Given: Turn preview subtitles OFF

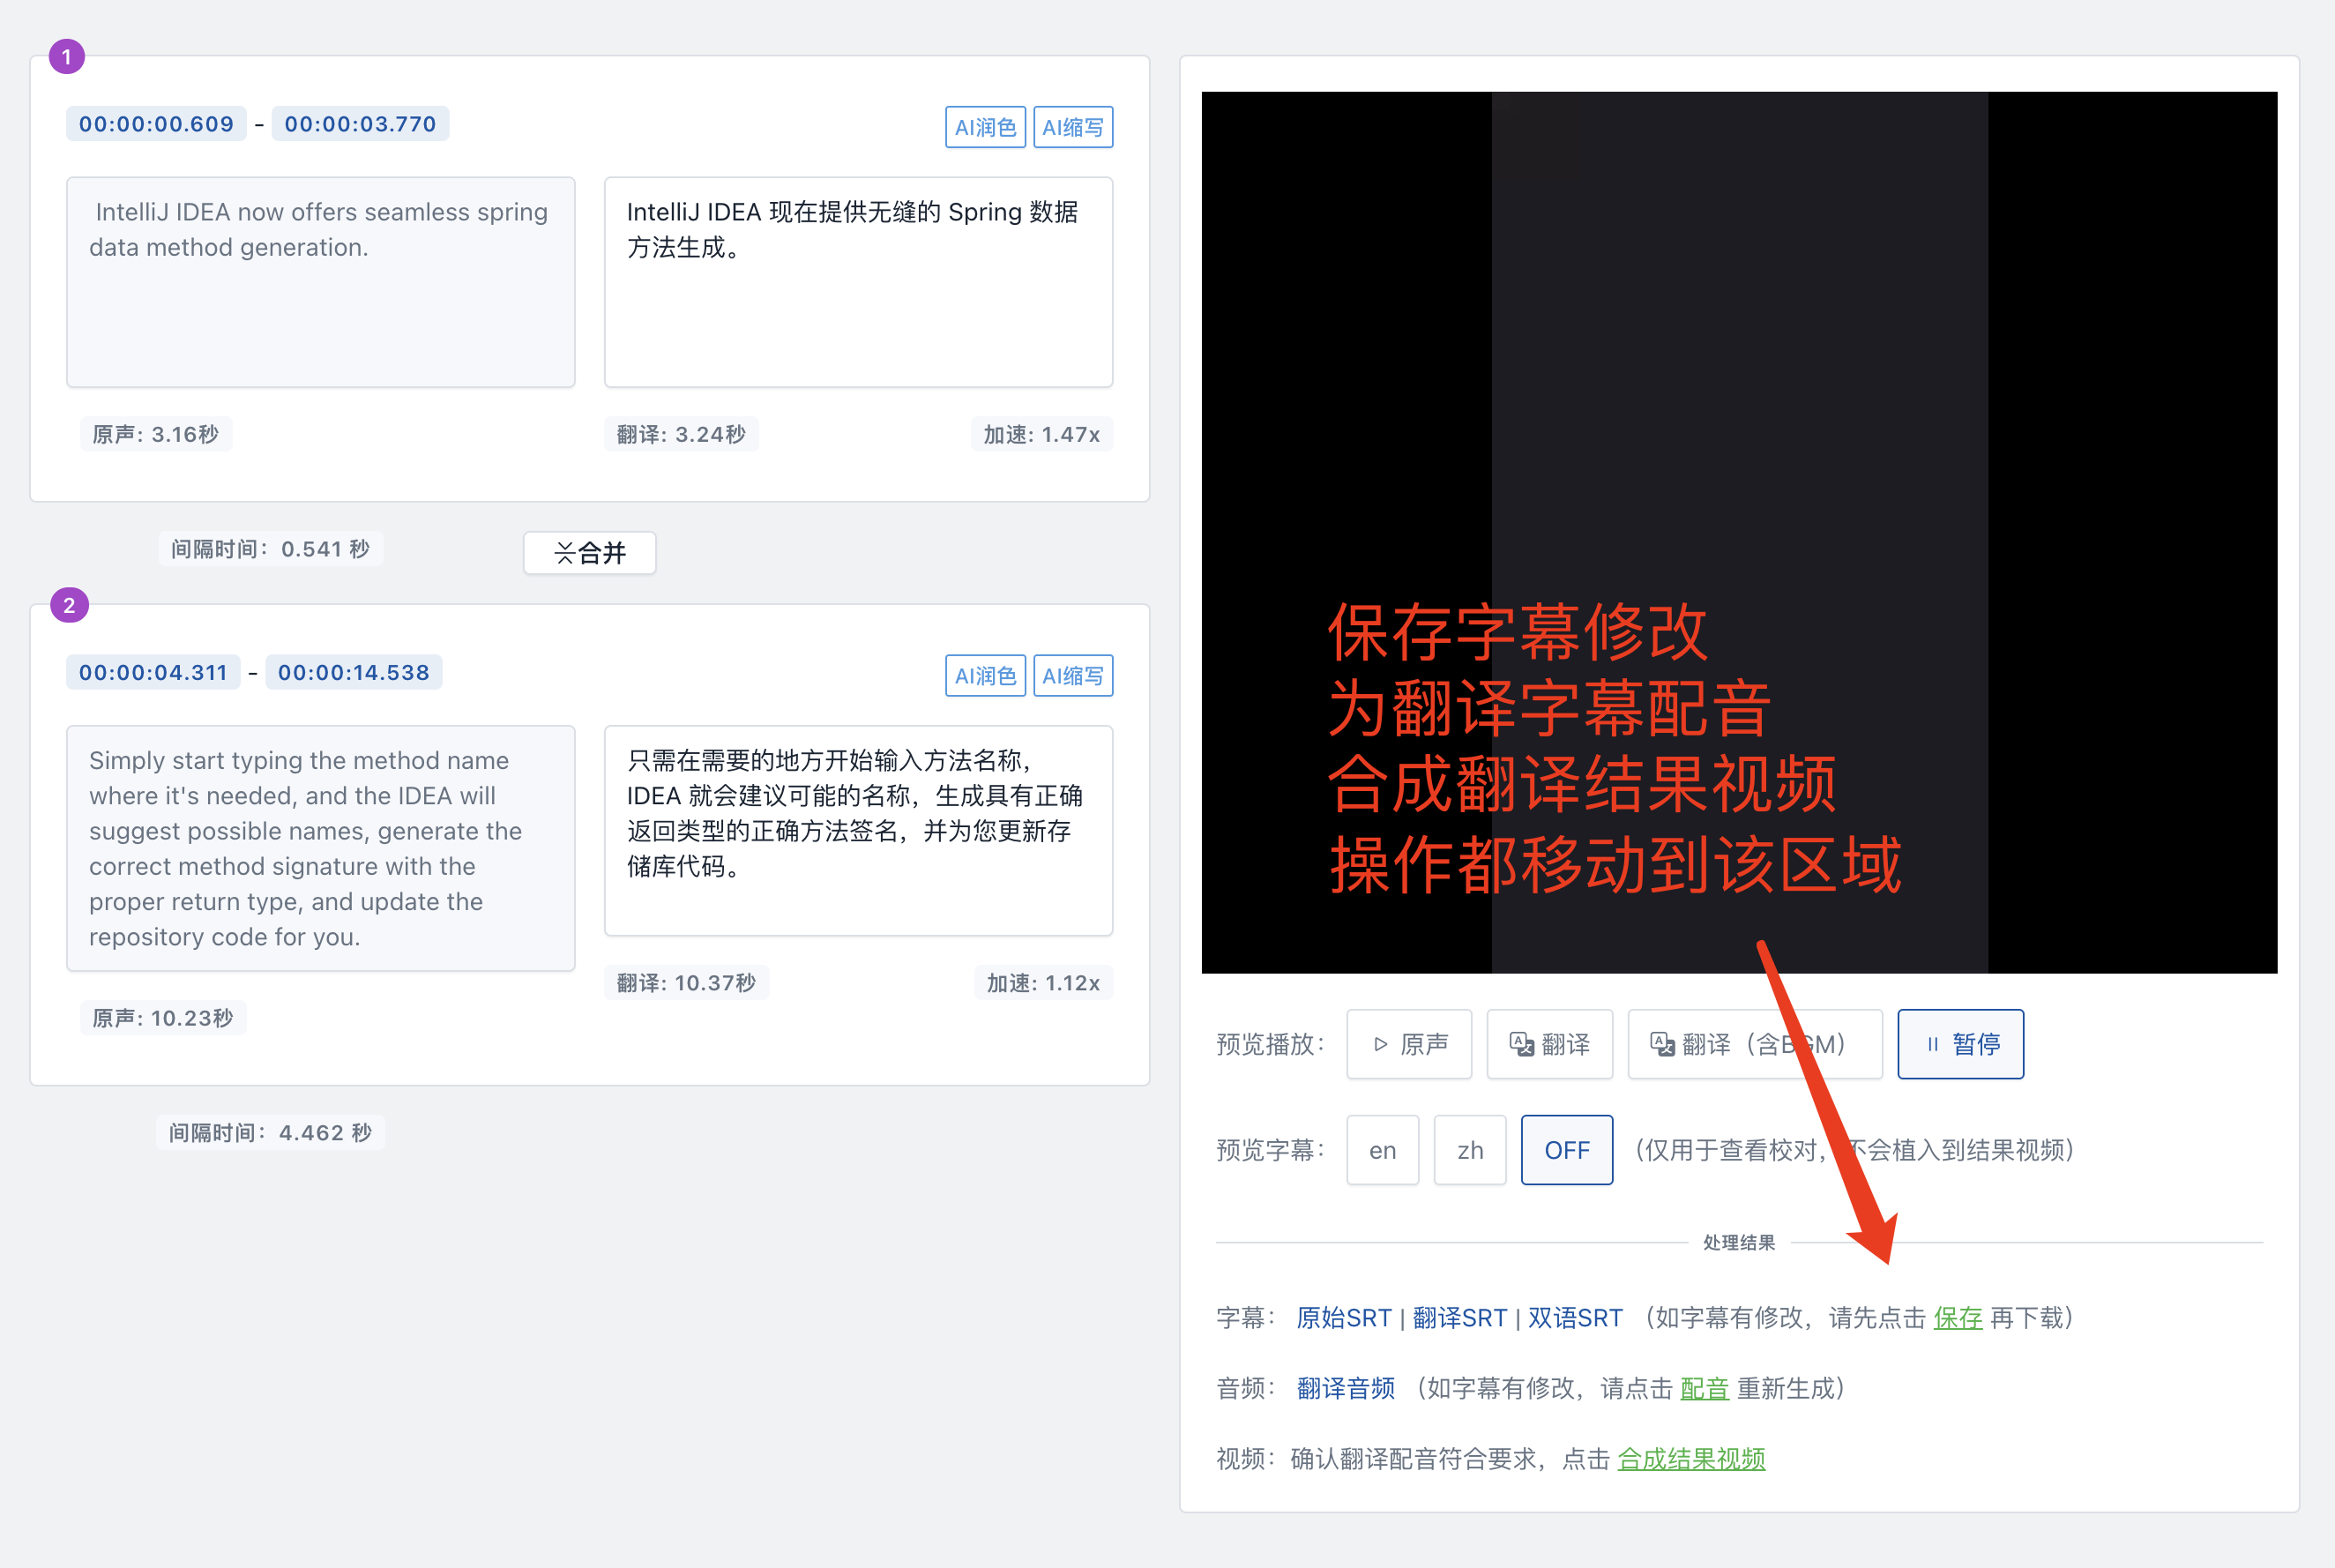Looking at the screenshot, I should (x=1567, y=1150).
